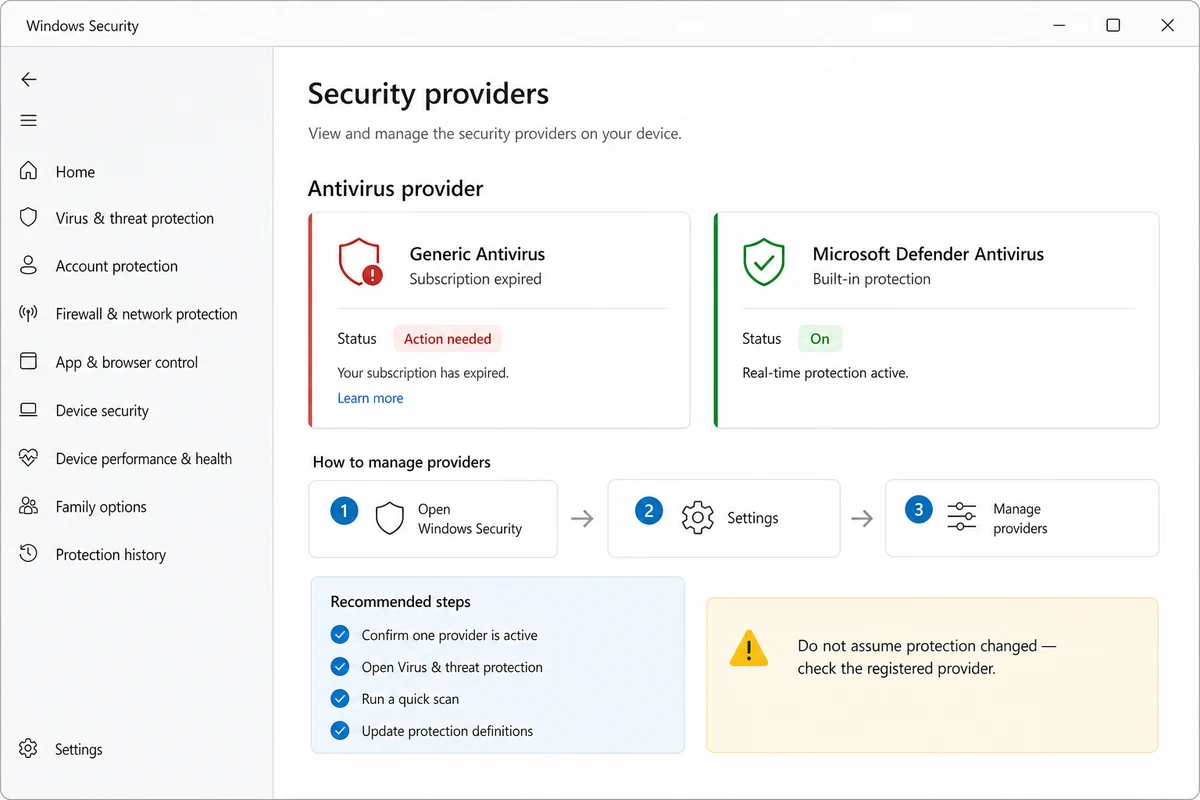
Task: Click the Protection history clock icon
Action: [29, 554]
